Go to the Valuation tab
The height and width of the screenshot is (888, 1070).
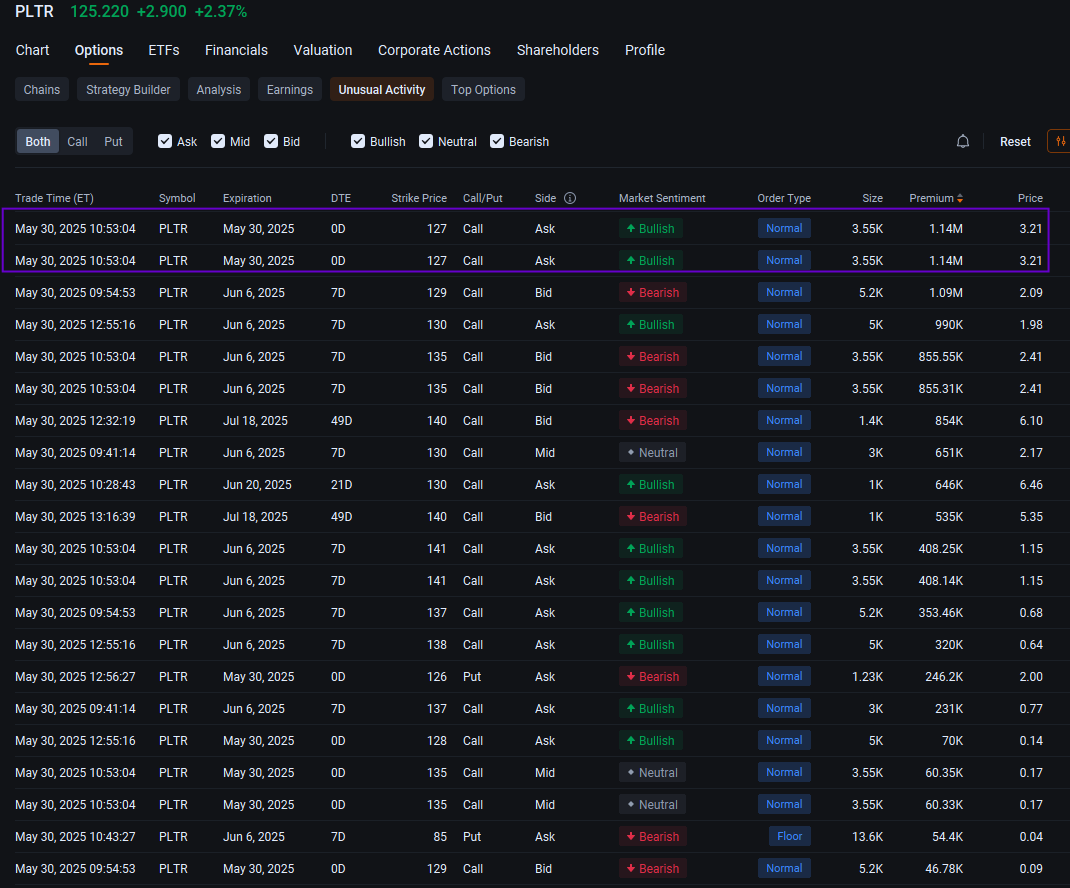323,50
